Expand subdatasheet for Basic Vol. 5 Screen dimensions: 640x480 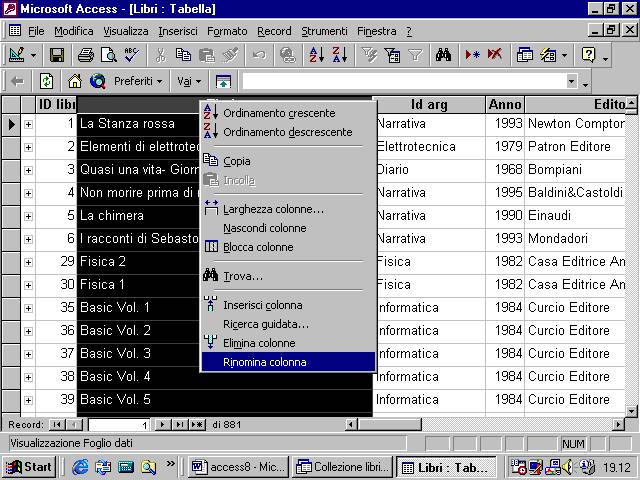click(28, 400)
